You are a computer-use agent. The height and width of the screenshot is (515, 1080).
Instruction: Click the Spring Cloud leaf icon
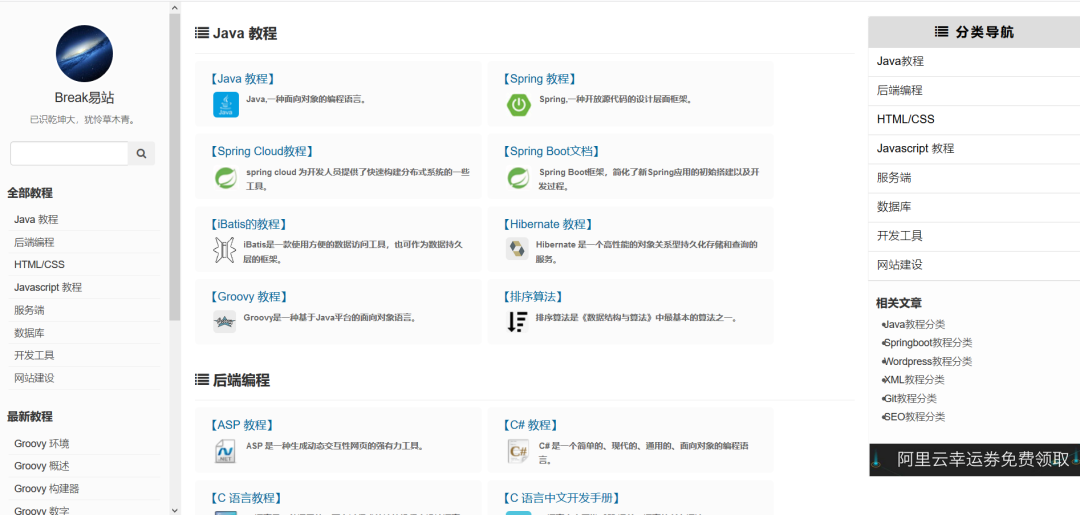coord(226,178)
